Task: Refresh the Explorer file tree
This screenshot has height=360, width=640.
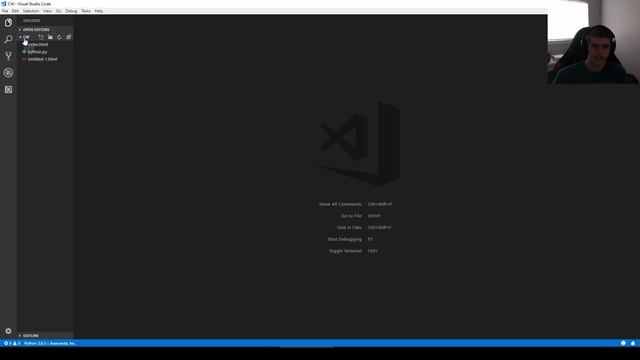Action: click(59, 37)
